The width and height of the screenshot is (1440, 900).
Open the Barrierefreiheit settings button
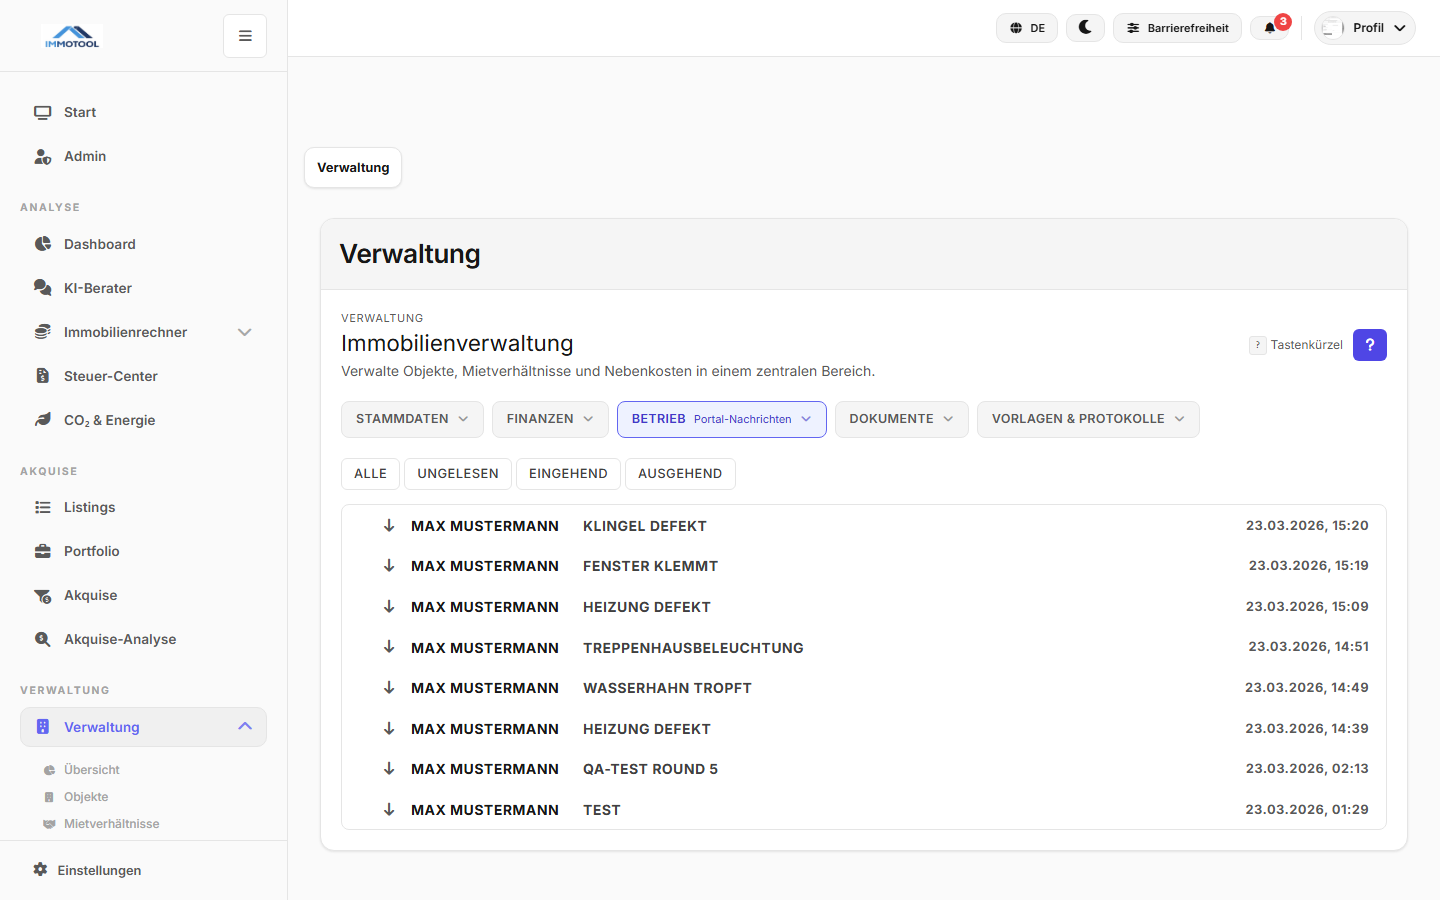1177,28
